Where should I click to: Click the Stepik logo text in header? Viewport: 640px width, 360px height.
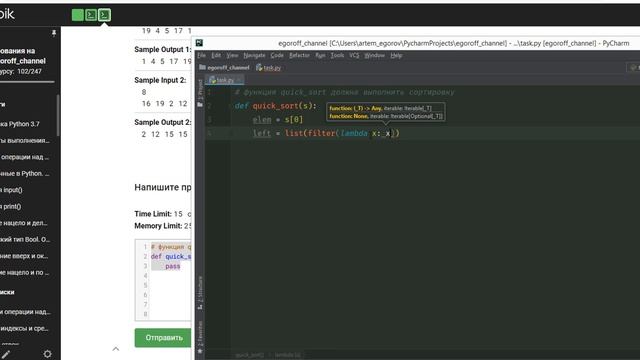coord(7,14)
